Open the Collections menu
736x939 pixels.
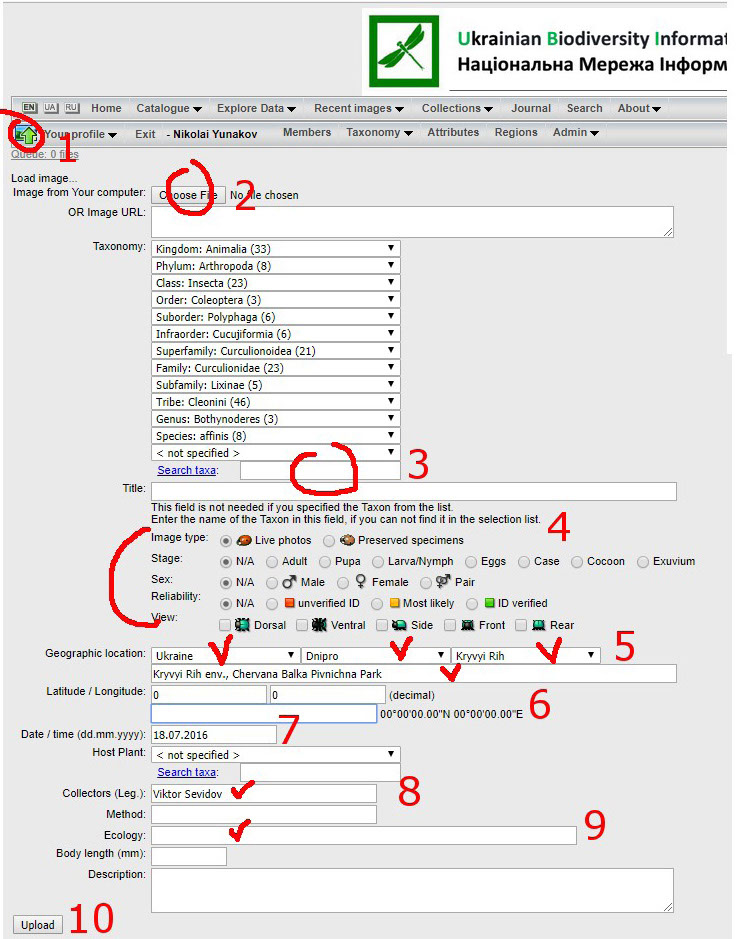[457, 108]
